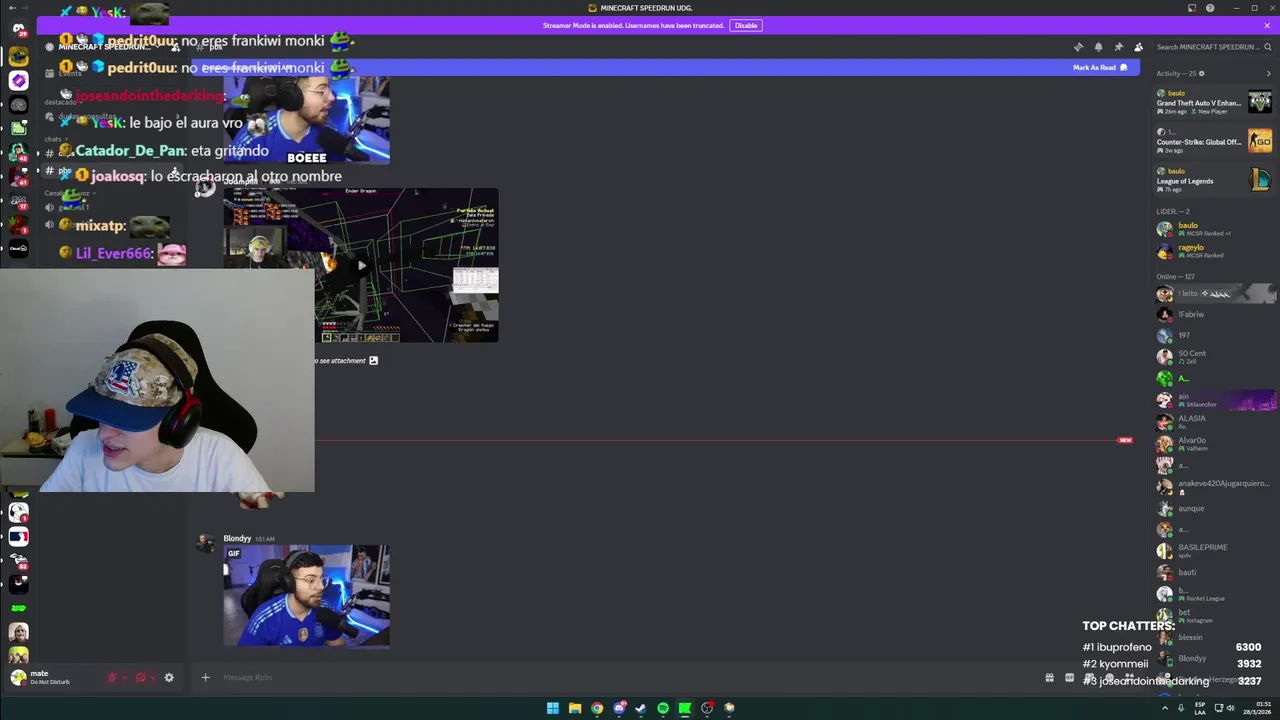
Task: Click Blondyy's username on the GIF message
Action: coord(237,539)
